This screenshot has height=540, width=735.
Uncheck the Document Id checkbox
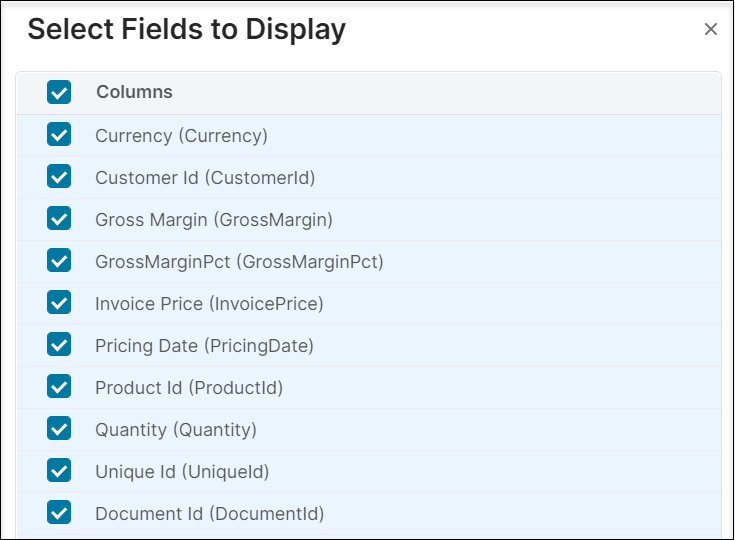59,513
